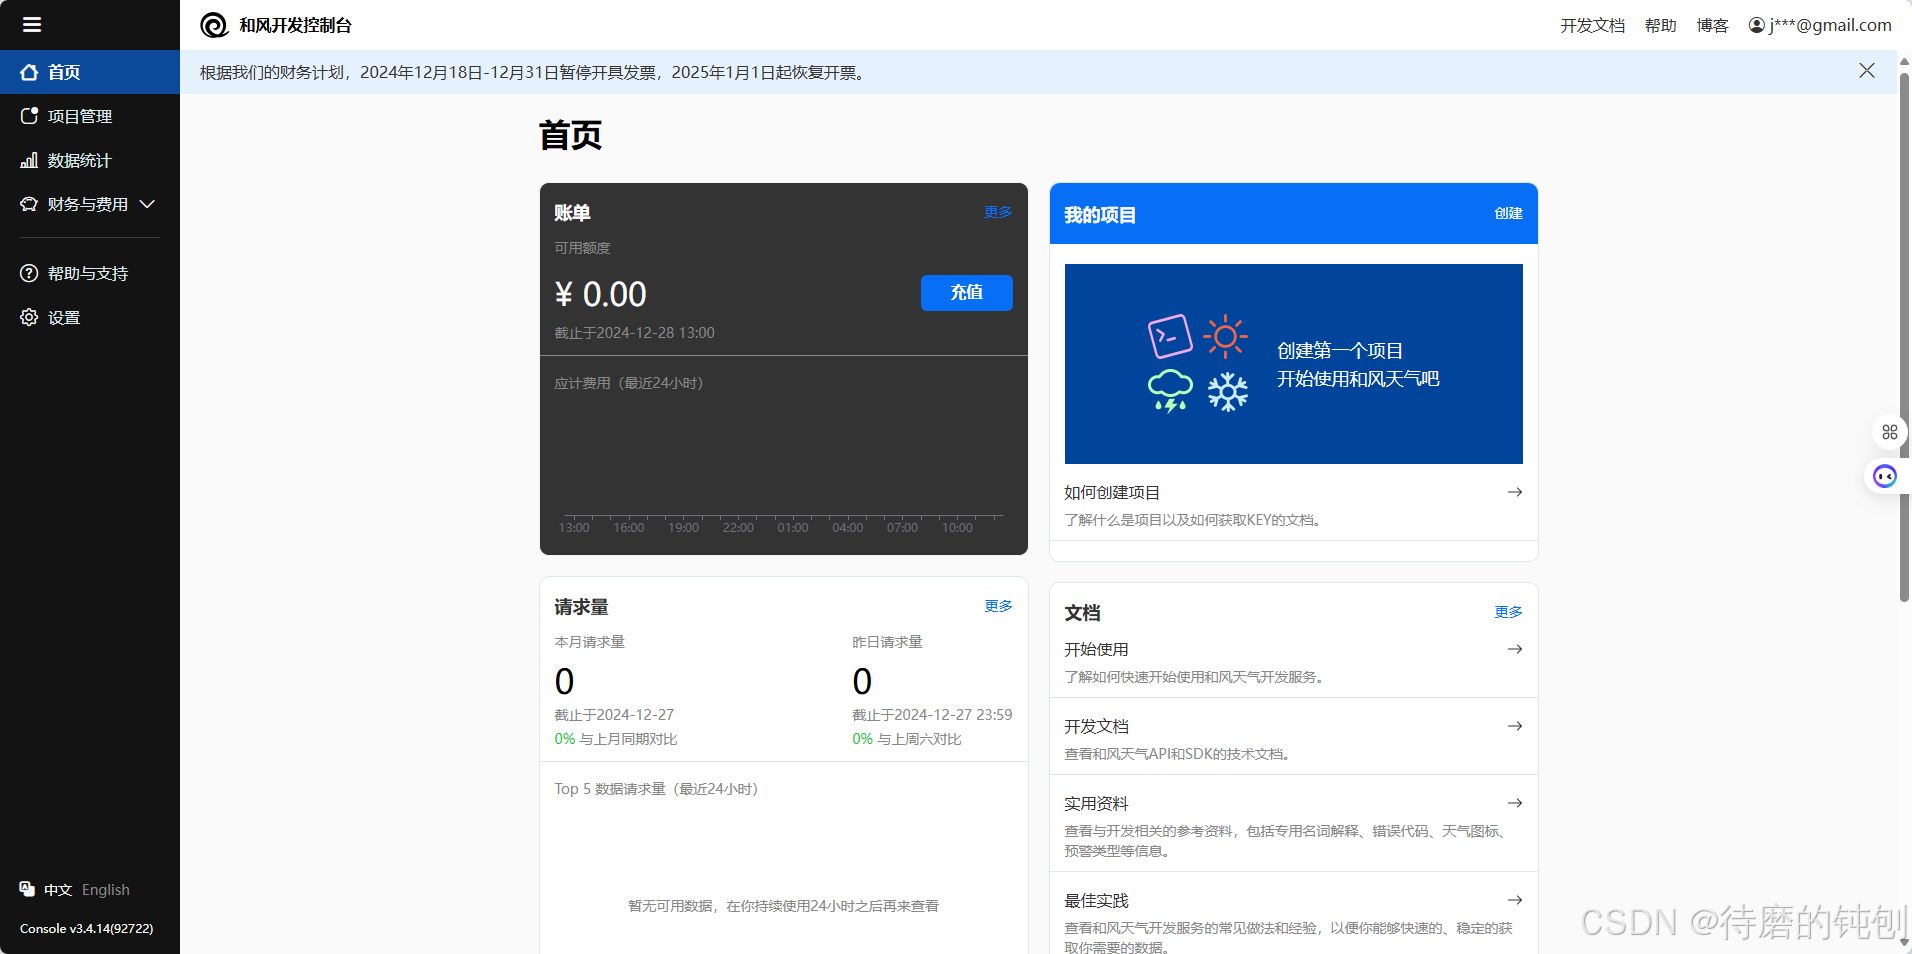Click the Console v3.4.14(92722) version text
This screenshot has width=1912, height=954.
87,928
